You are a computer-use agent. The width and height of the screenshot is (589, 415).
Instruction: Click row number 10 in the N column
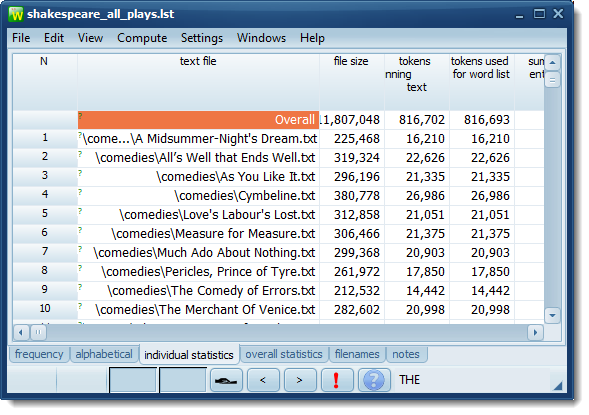point(45,309)
